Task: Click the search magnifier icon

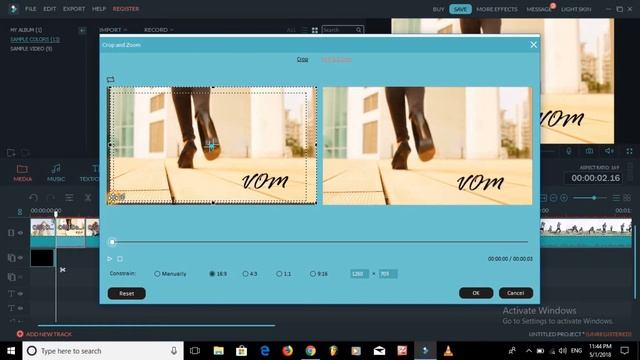Action: coord(358,30)
